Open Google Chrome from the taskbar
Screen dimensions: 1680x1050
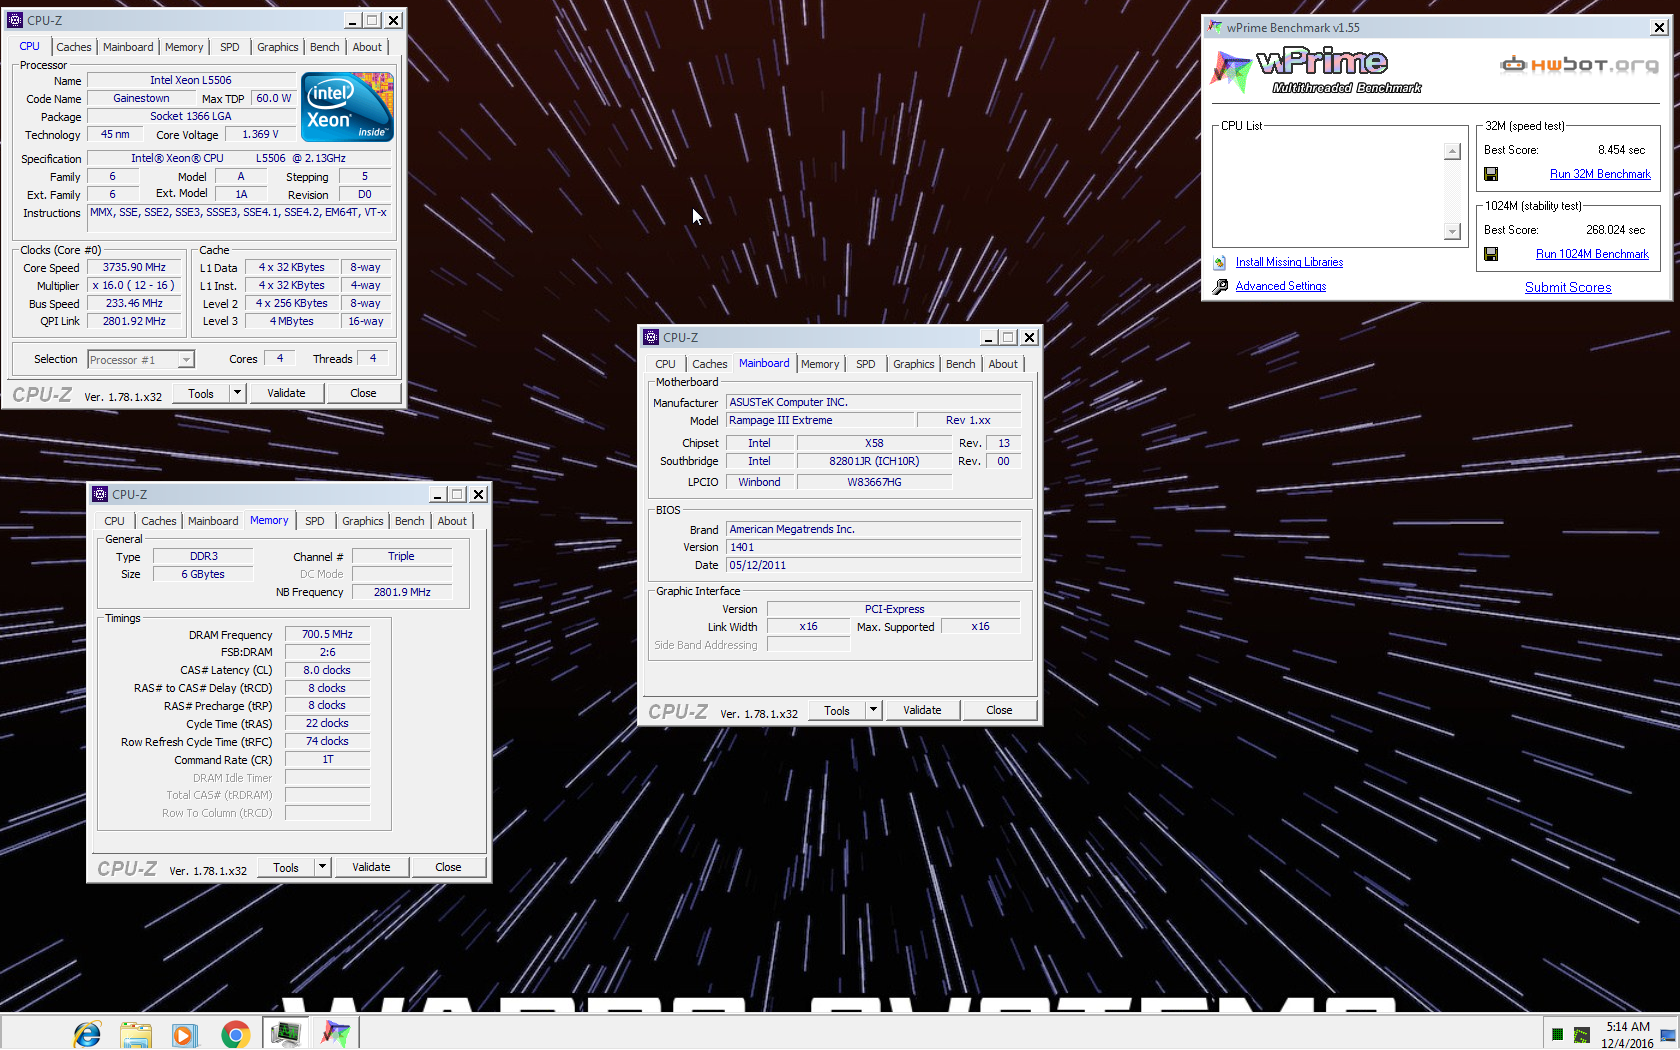click(x=235, y=1035)
